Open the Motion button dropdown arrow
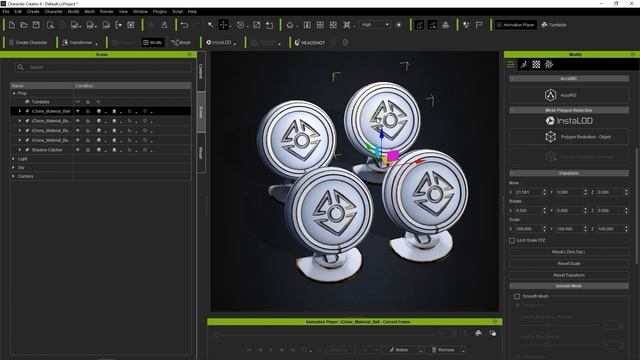 [420, 350]
